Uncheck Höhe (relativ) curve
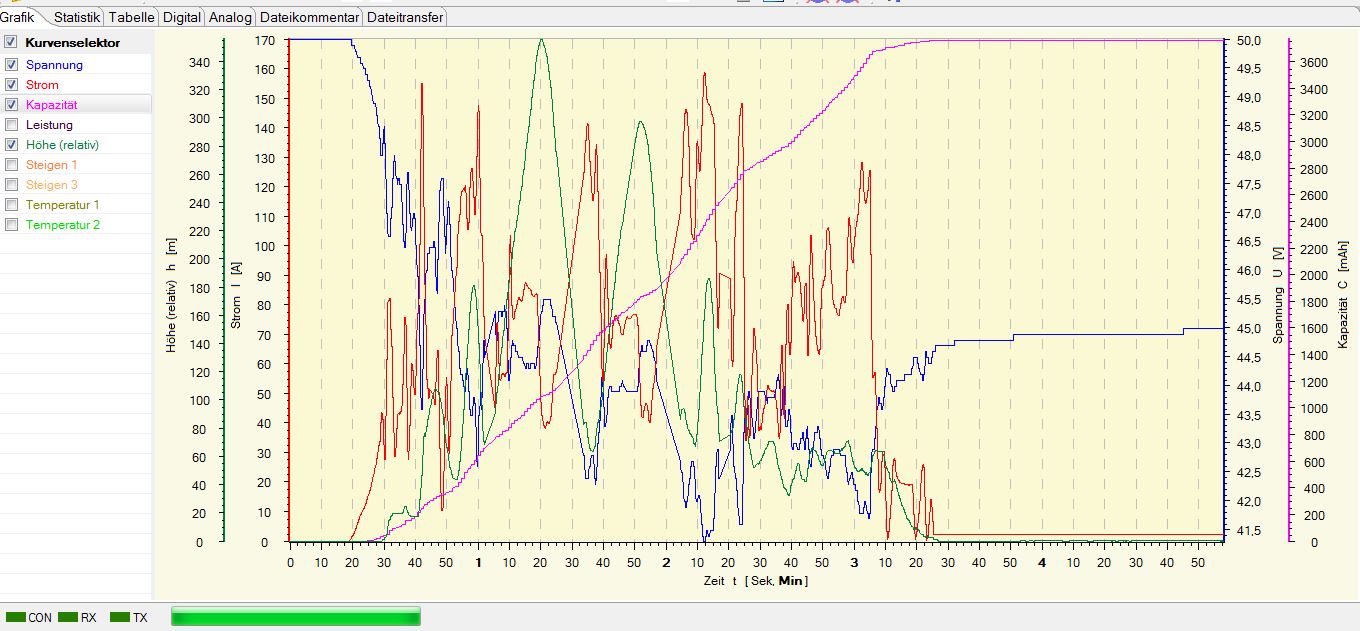The width and height of the screenshot is (1360, 631). pos(11,145)
